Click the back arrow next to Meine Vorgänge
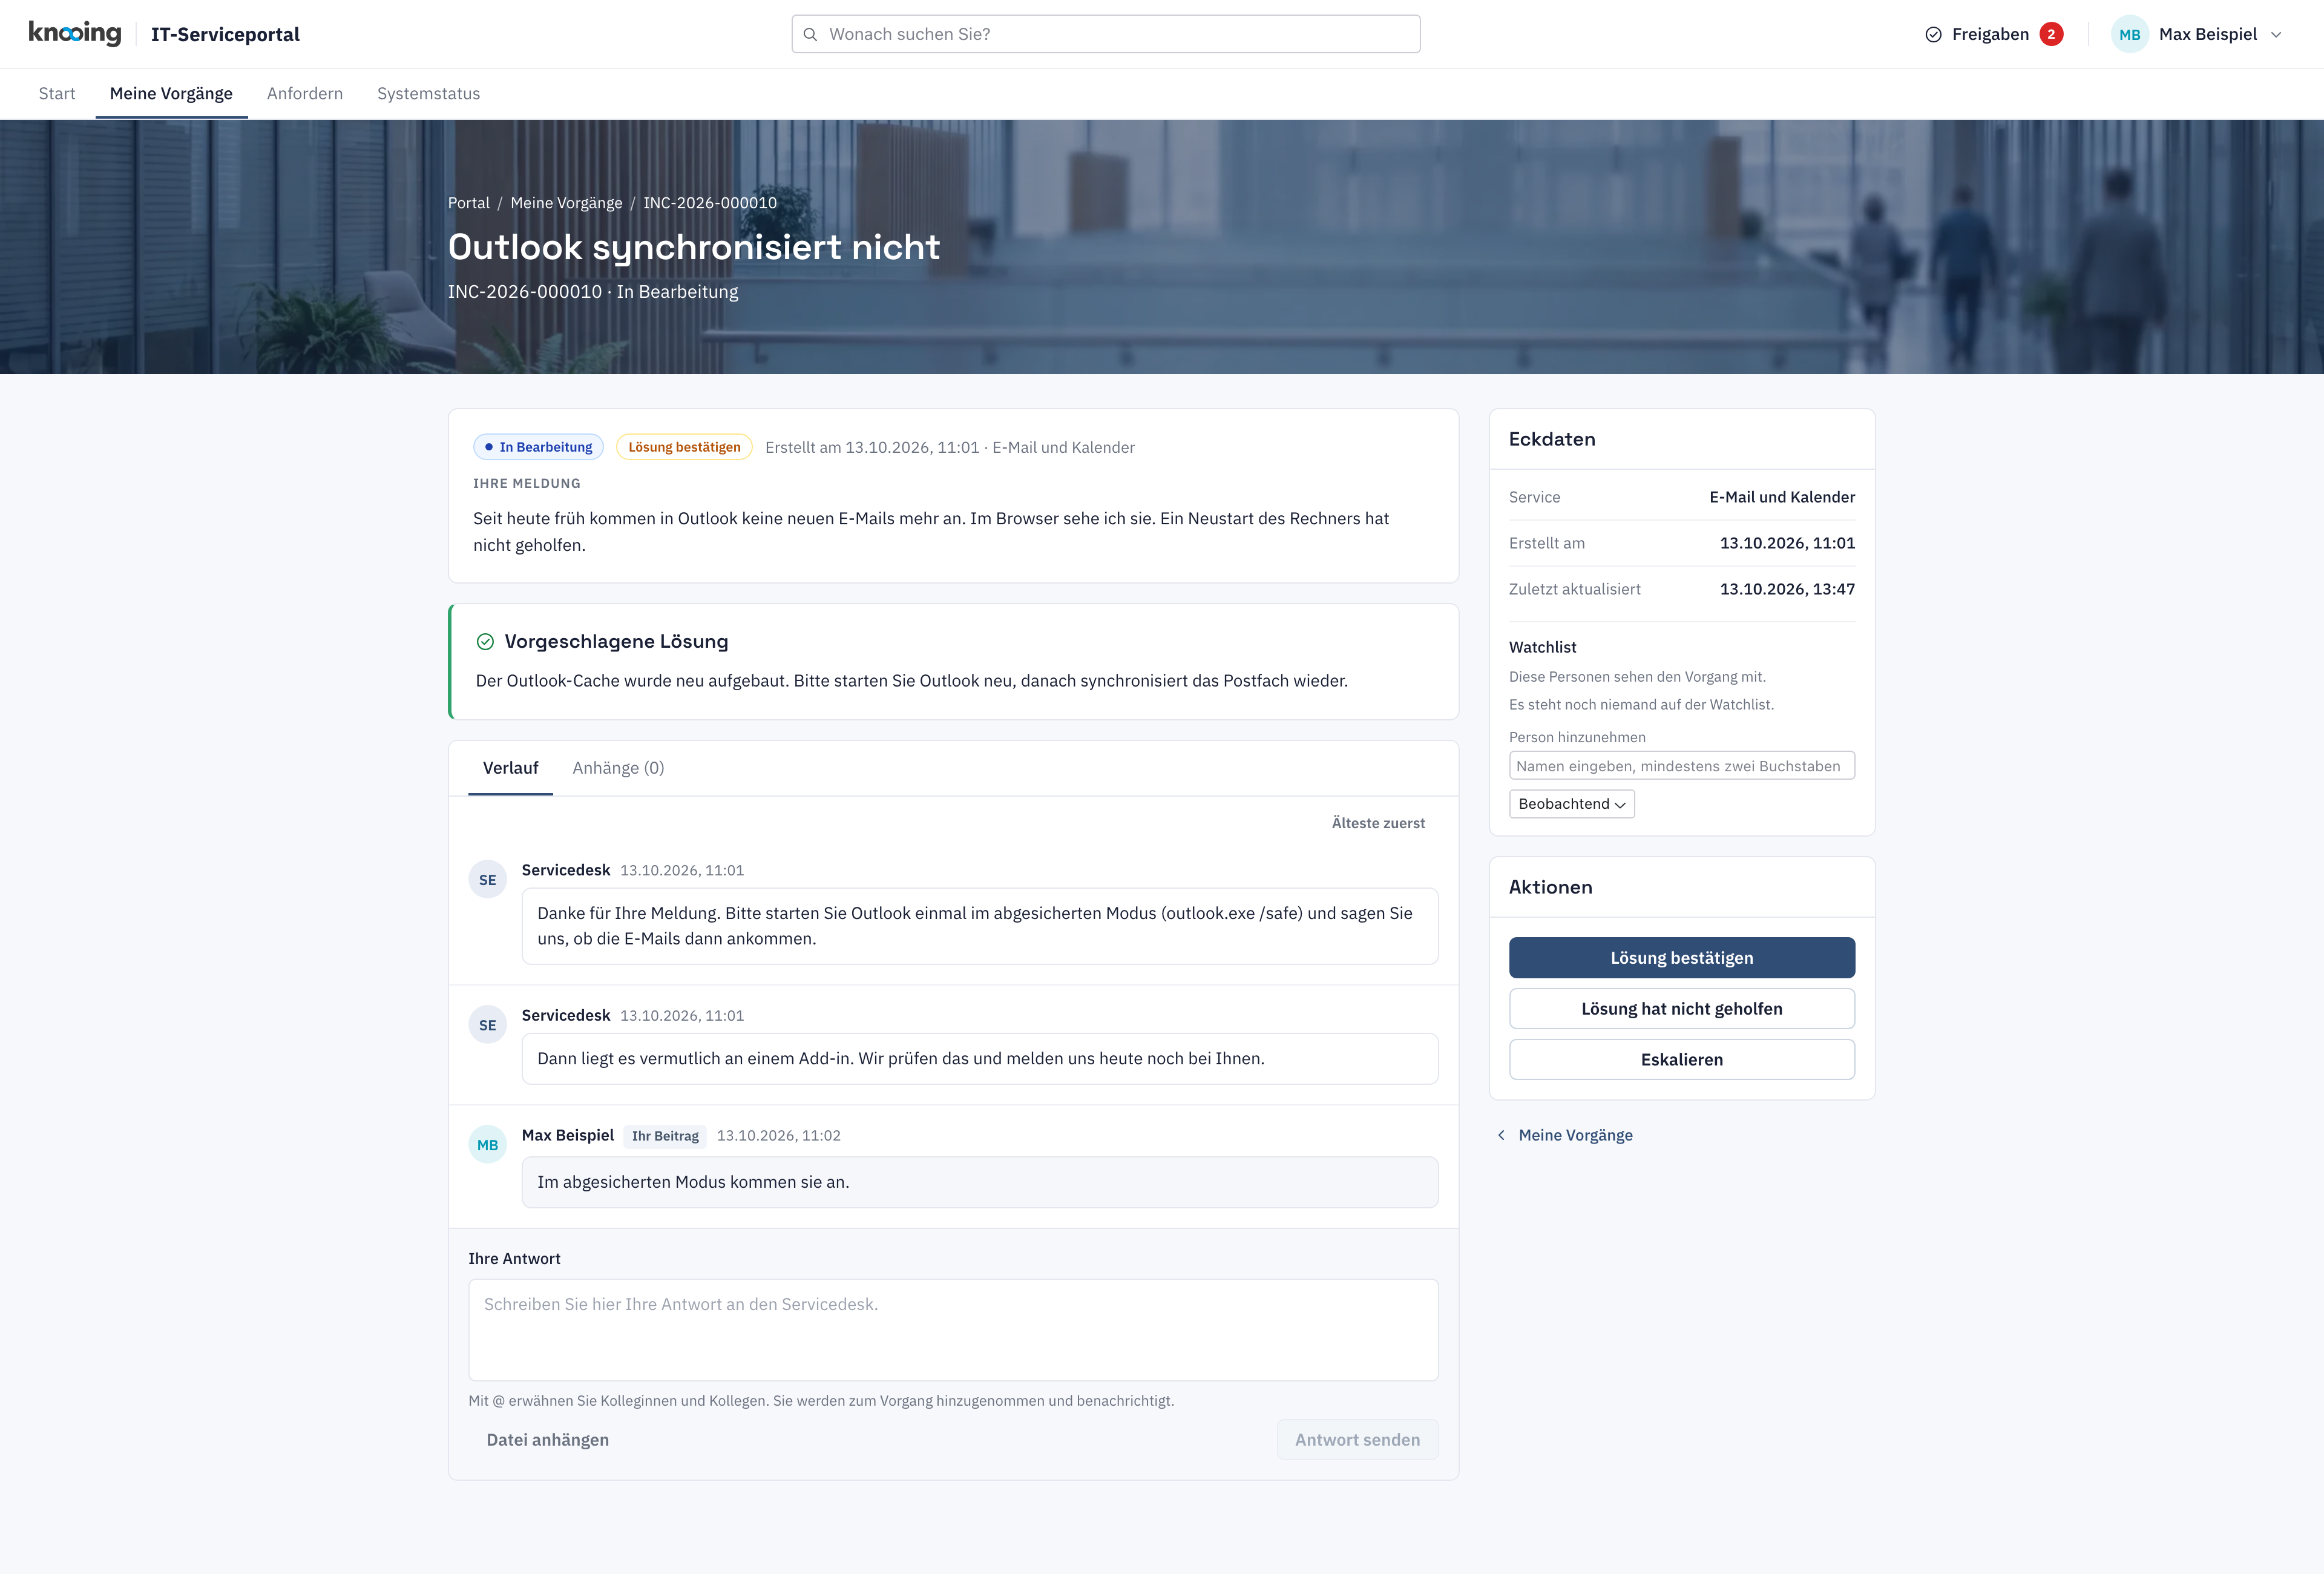The height and width of the screenshot is (1574, 2324). [x=1501, y=1134]
